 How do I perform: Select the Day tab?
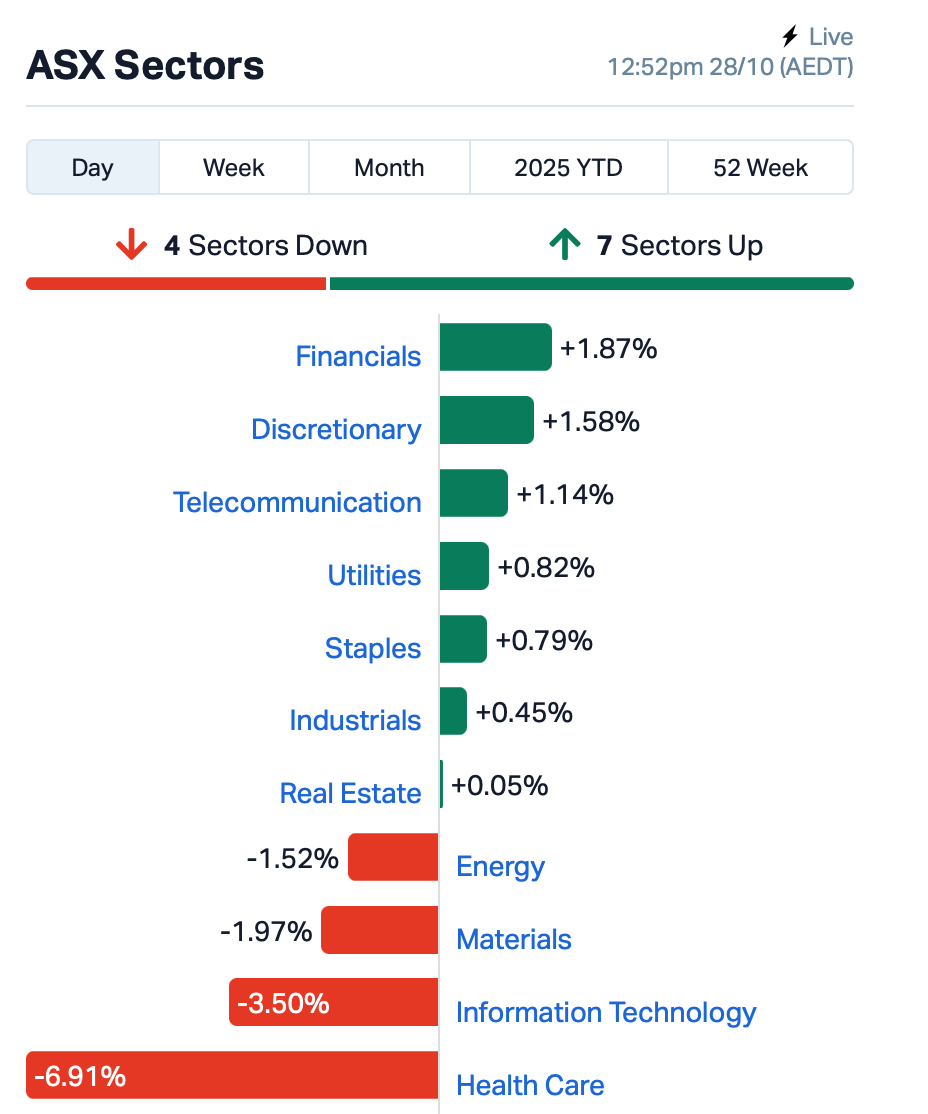92,167
